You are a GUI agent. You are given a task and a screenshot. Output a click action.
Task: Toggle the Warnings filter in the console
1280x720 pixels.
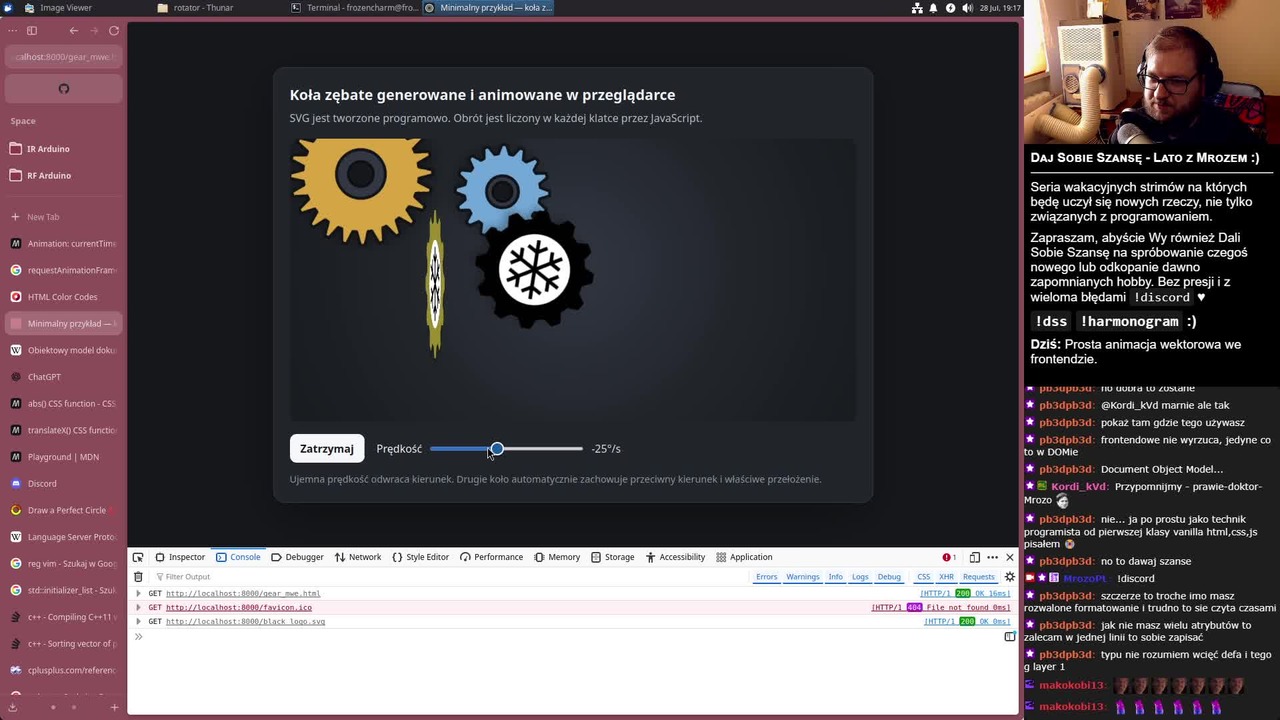[802, 577]
